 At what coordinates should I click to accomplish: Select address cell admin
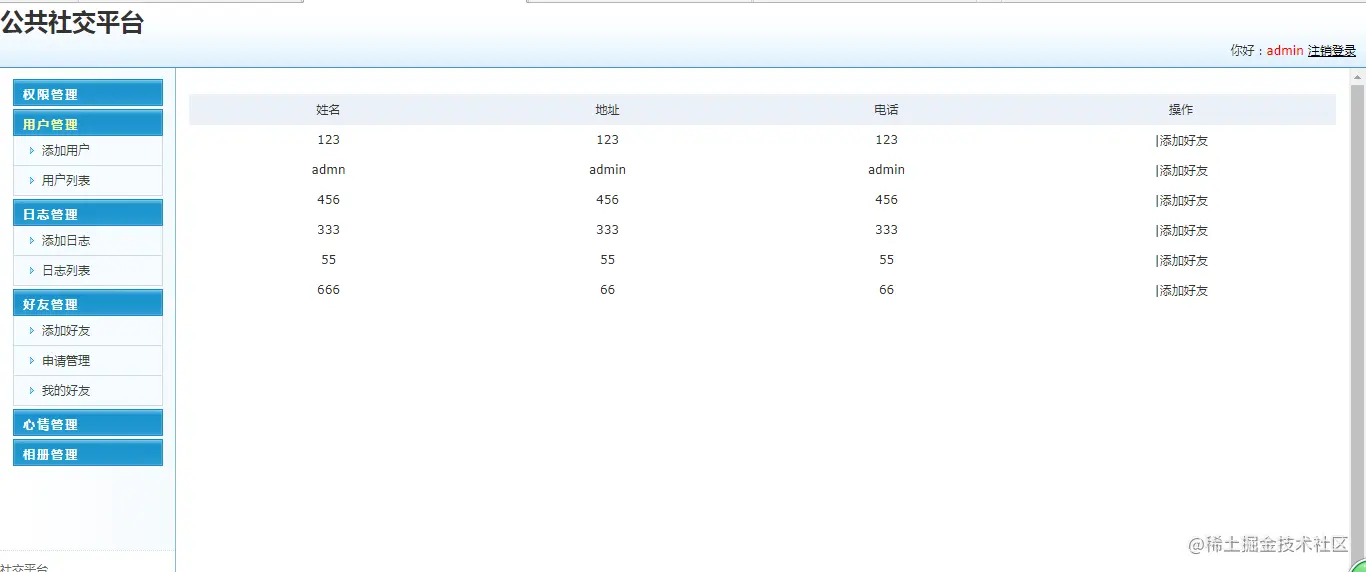pyautogui.click(x=607, y=170)
